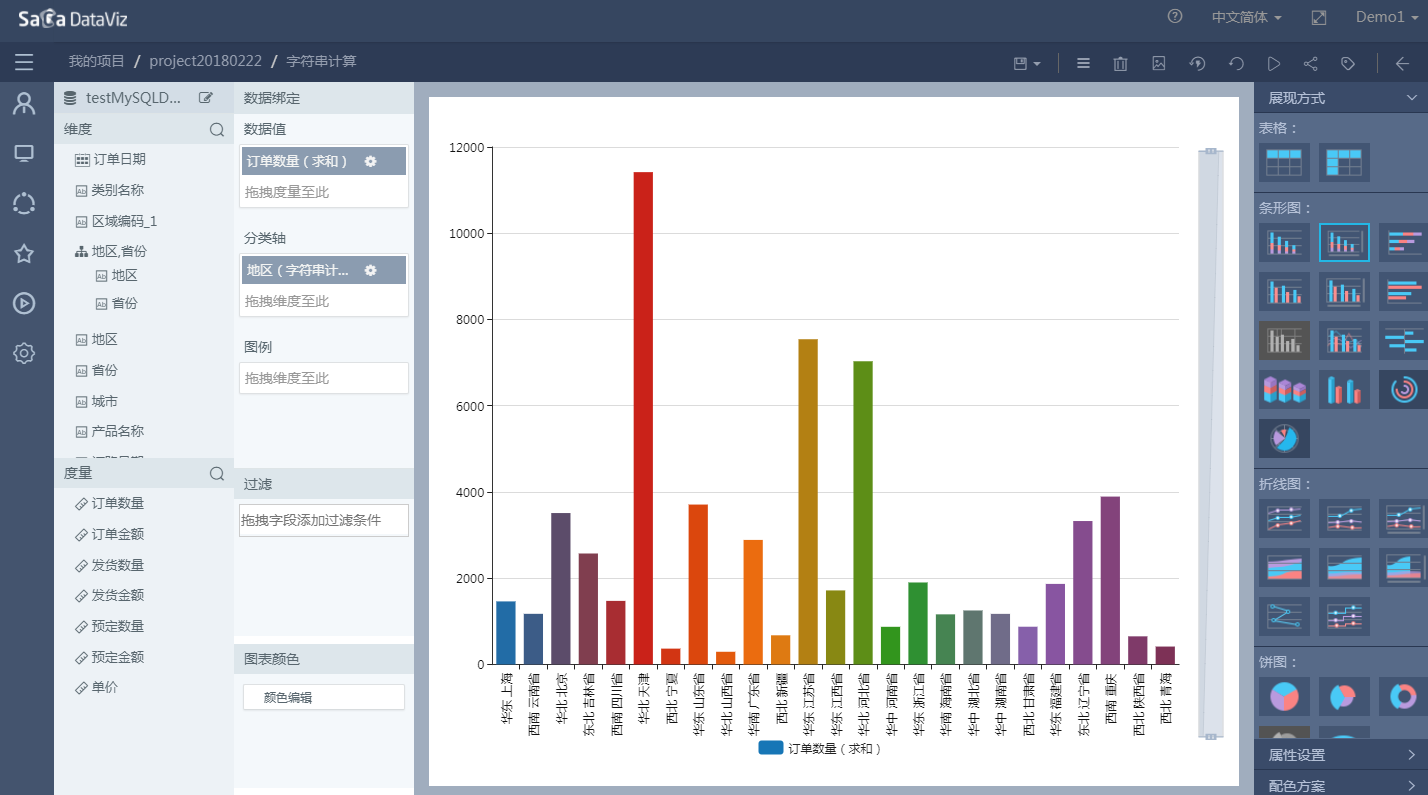
Task: Select the 订单金额 measure
Action: [109, 534]
